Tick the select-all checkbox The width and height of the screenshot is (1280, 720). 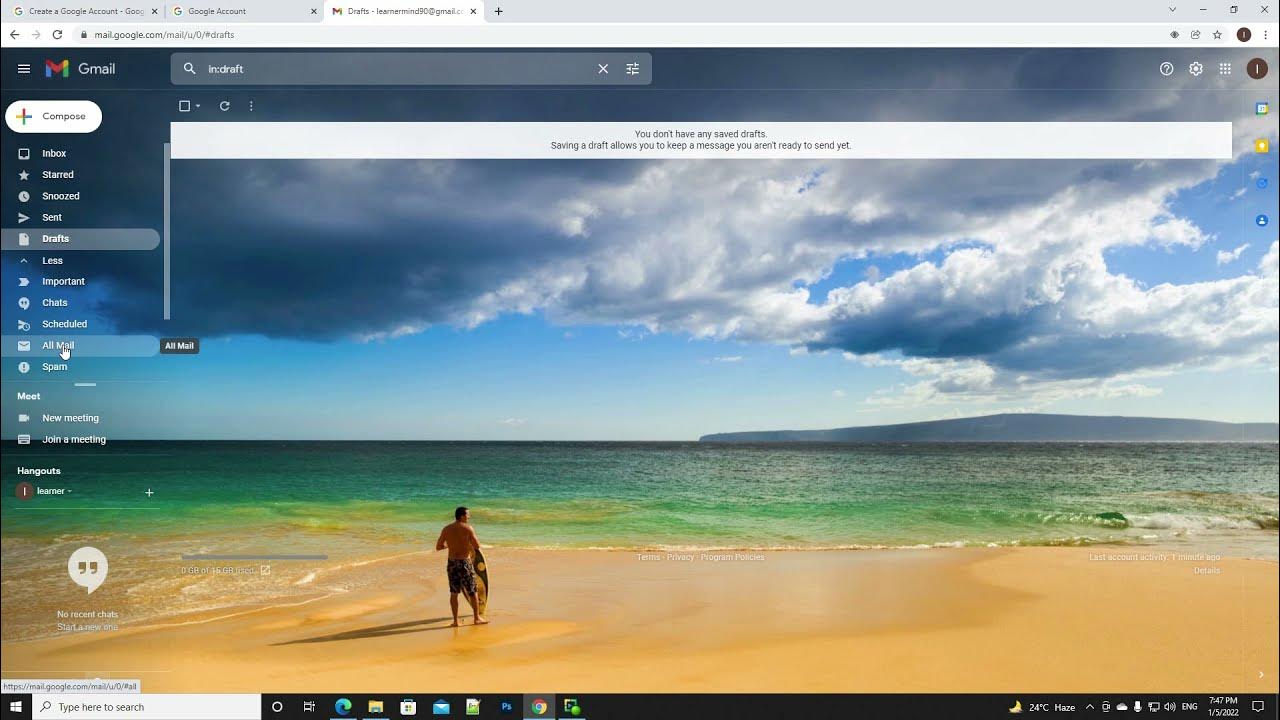(x=184, y=106)
